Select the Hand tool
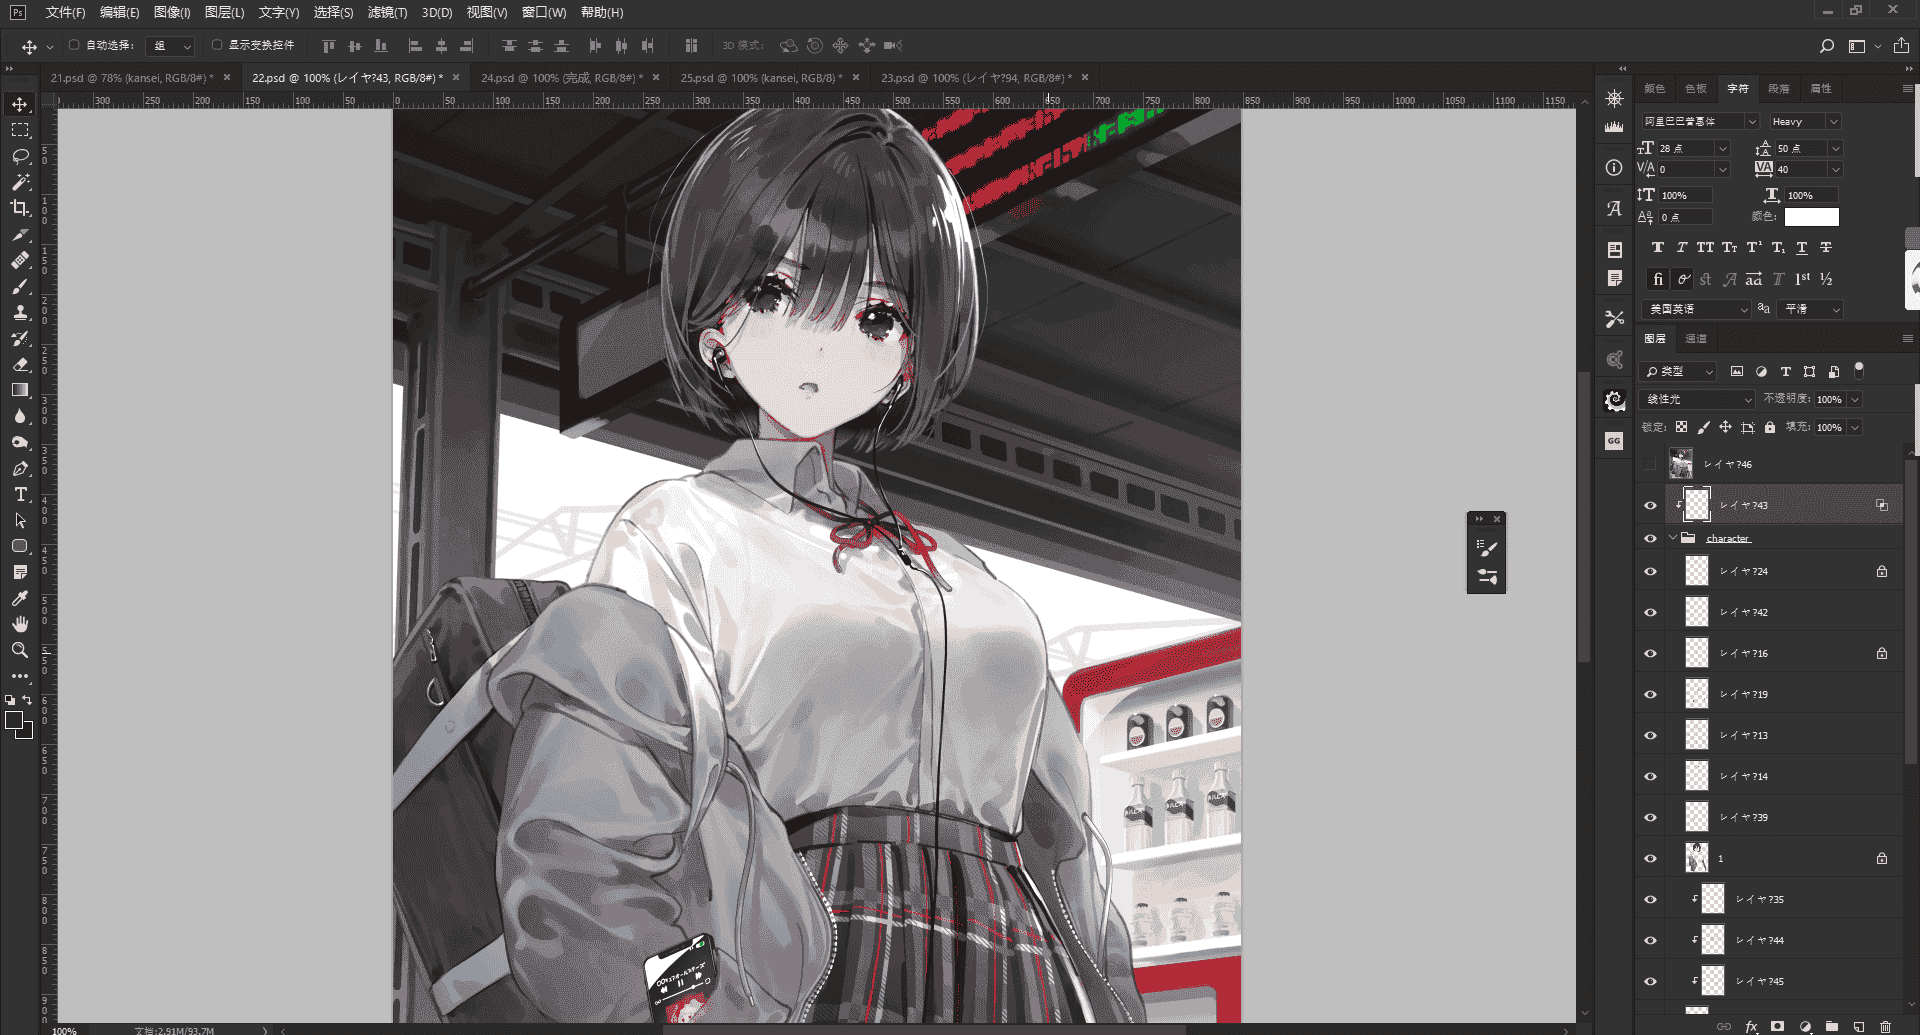The width and height of the screenshot is (1920, 1035). click(20, 624)
